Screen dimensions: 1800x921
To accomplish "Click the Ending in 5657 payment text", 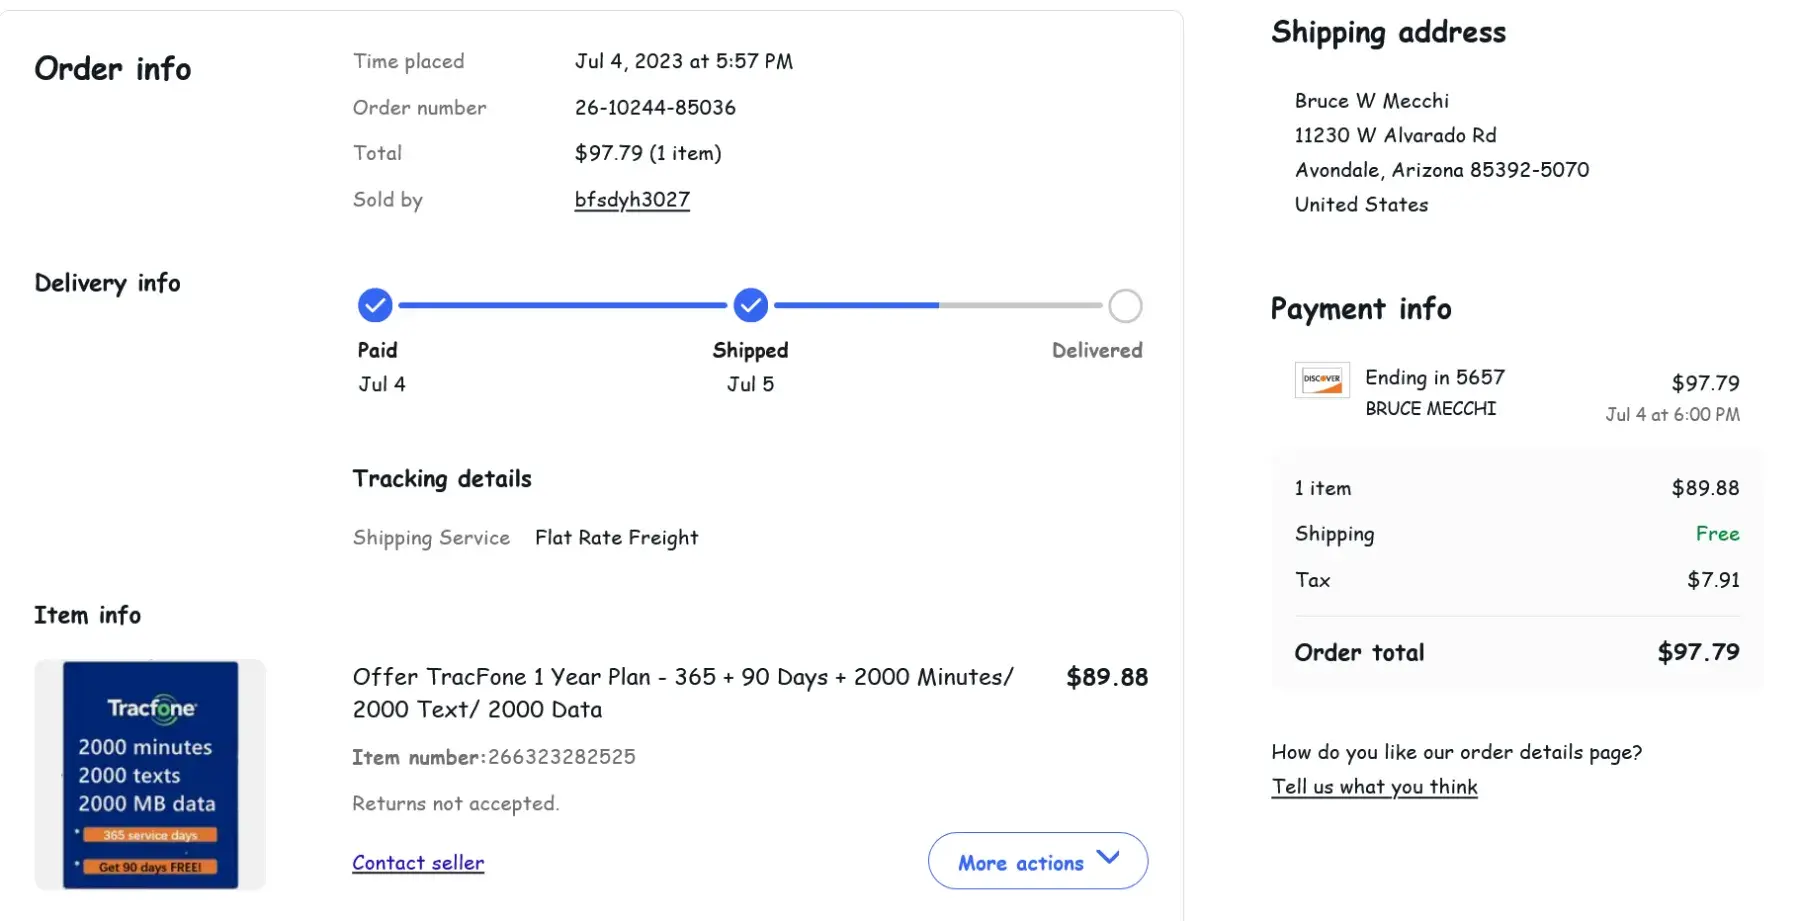I will pyautogui.click(x=1434, y=378).
